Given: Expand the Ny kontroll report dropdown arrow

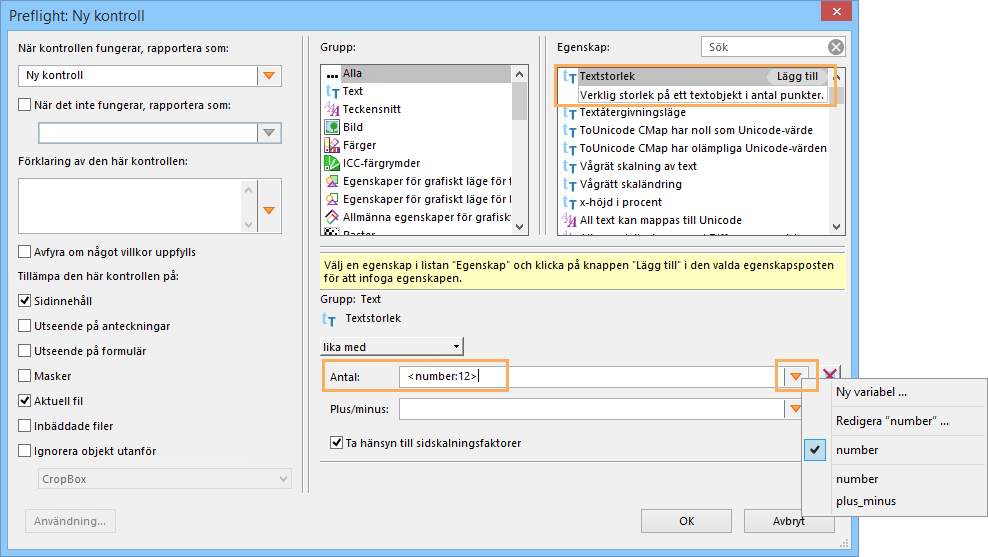Looking at the screenshot, I should click(268, 76).
